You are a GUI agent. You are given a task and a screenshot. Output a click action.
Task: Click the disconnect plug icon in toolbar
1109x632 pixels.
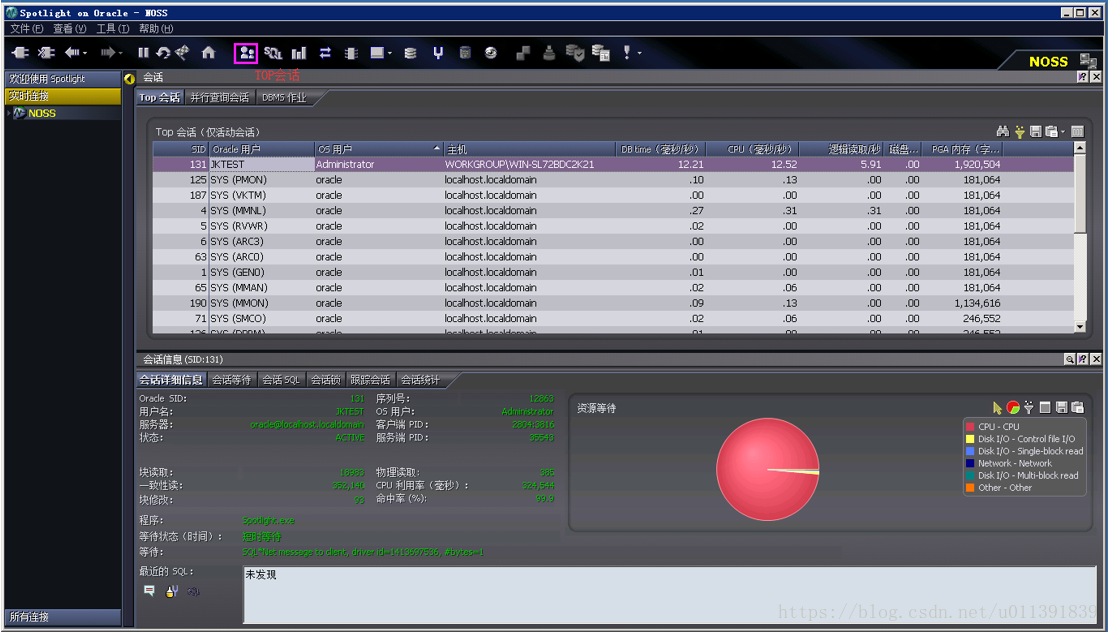[x=46, y=52]
